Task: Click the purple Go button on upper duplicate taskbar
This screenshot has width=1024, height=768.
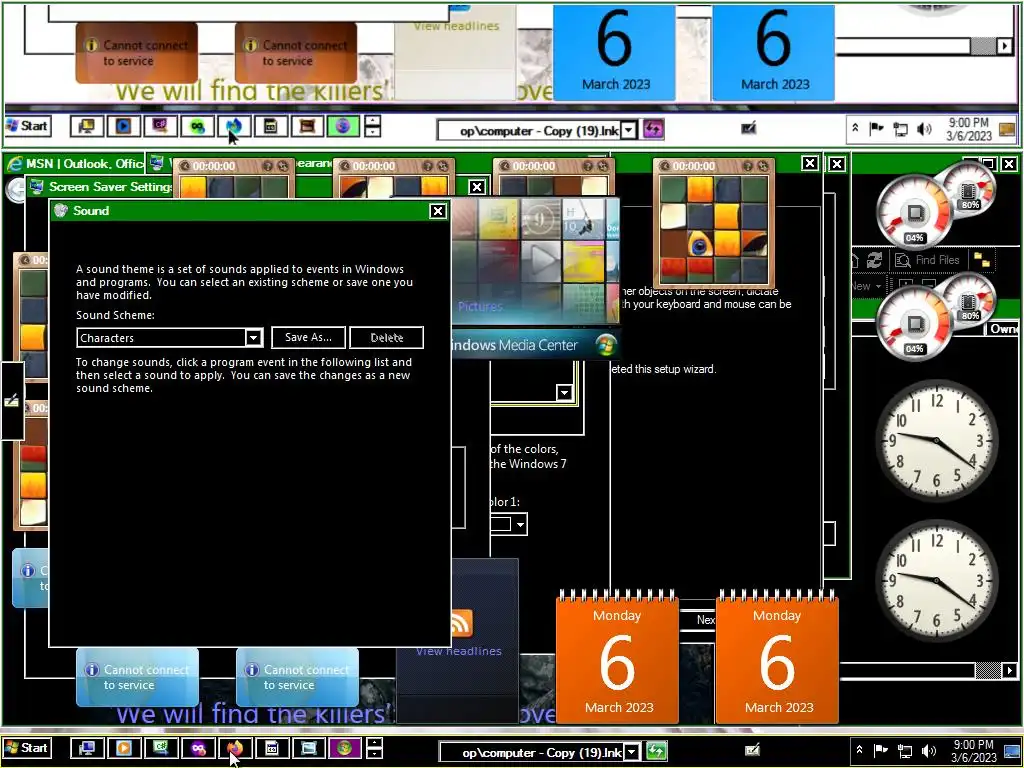Action: [653, 129]
